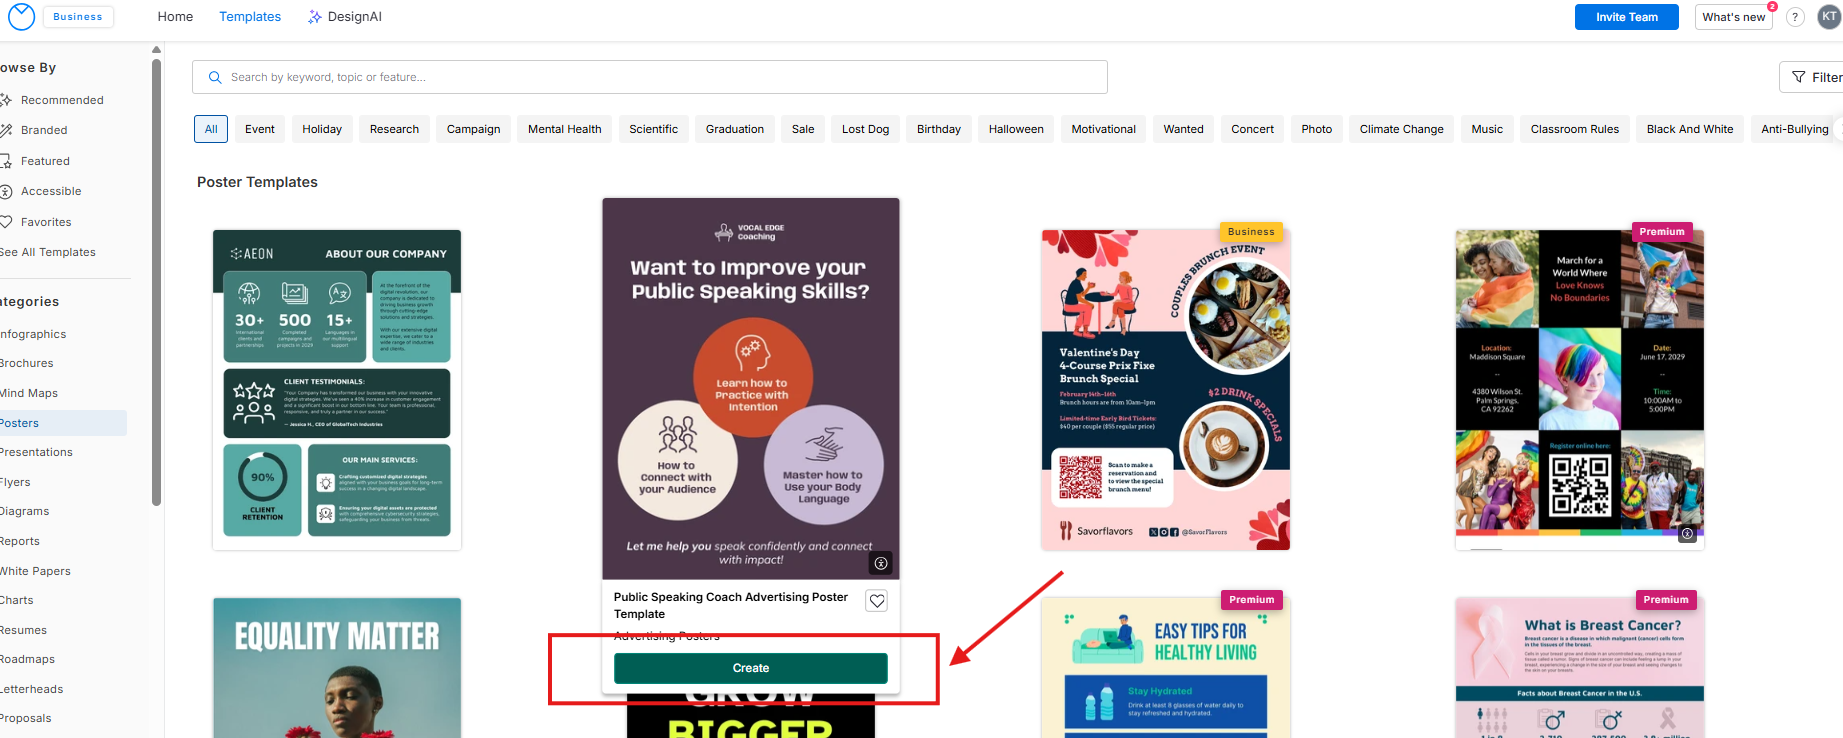1843x738 pixels.
Task: Favorite the Public Speaking Coach poster template
Action: [x=877, y=601]
